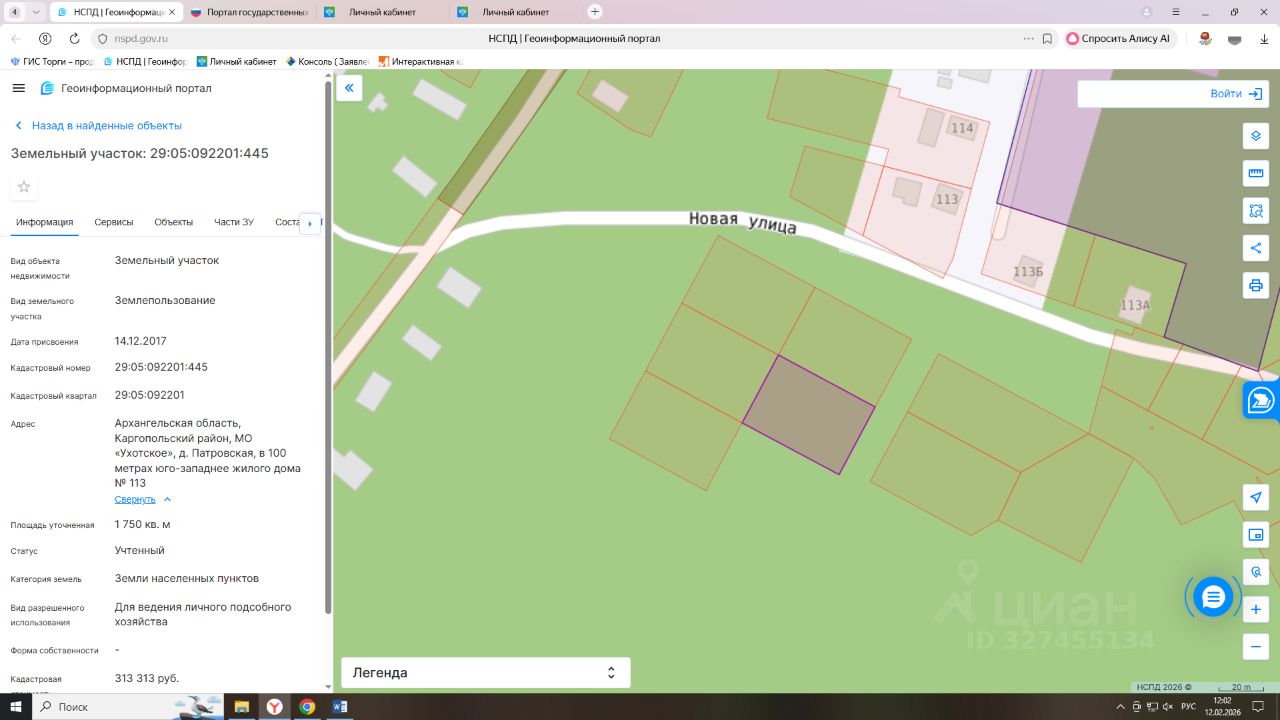The width and height of the screenshot is (1280, 720).
Task: Open Chrome from the taskbar
Action: pos(307,706)
